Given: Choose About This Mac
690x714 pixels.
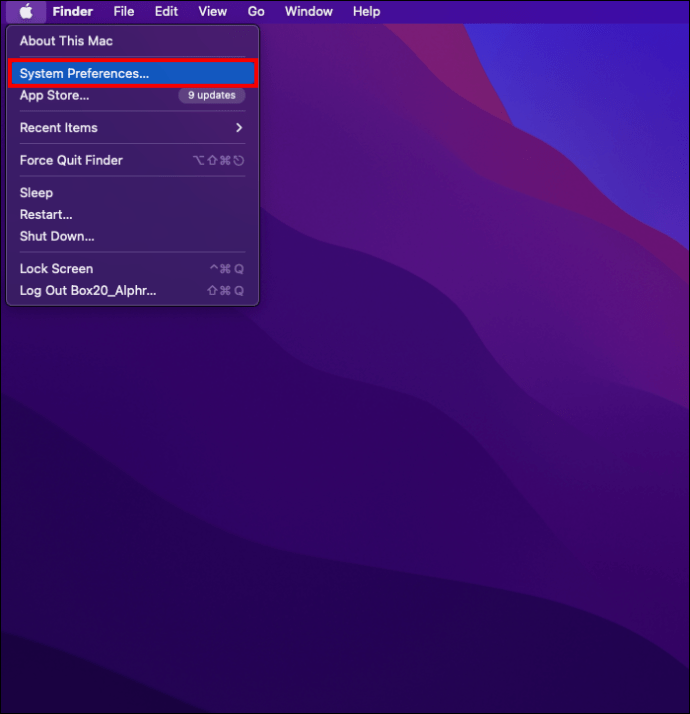Looking at the screenshot, I should [x=133, y=41].
